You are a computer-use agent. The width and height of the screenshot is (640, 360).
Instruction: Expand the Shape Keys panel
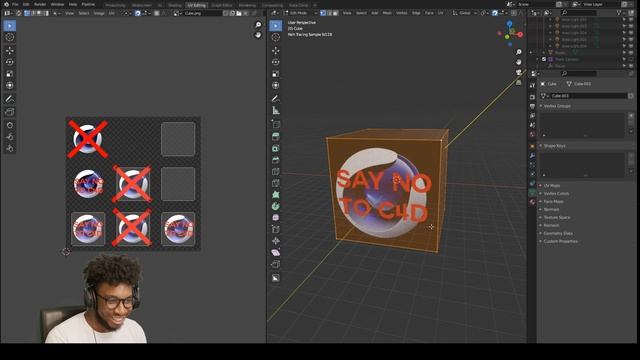[554, 146]
